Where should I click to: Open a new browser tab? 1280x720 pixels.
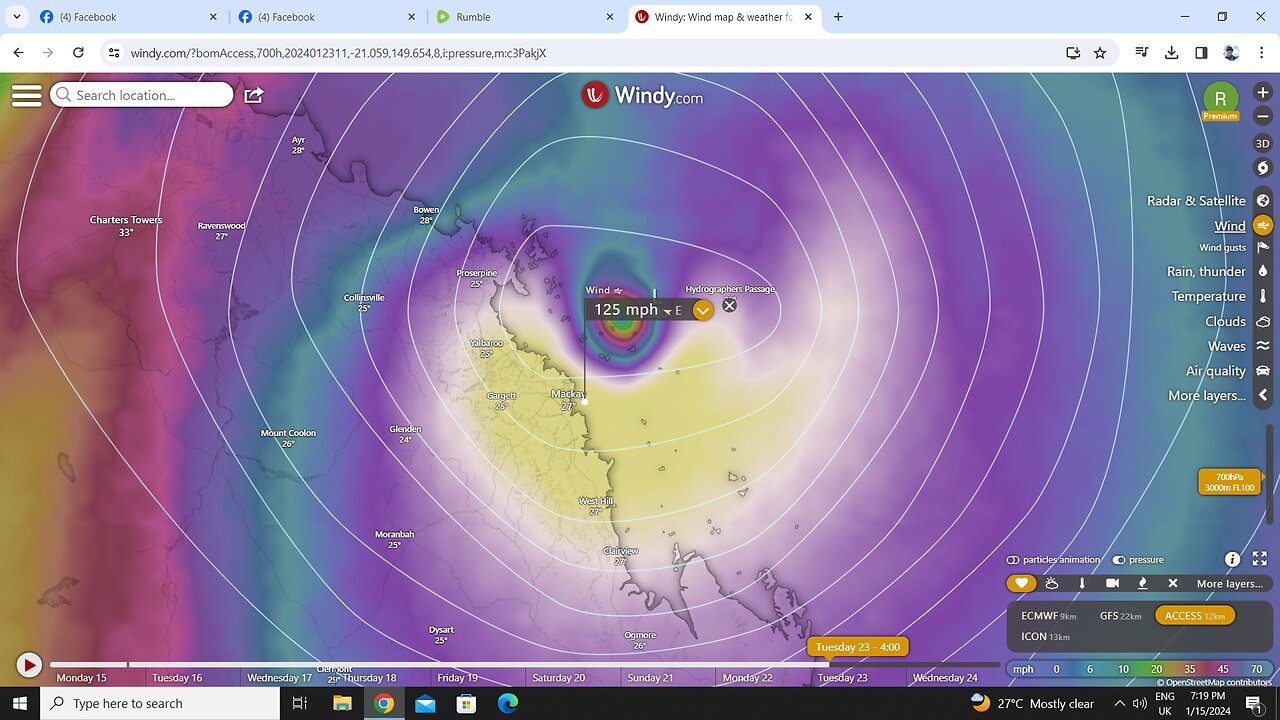[838, 17]
